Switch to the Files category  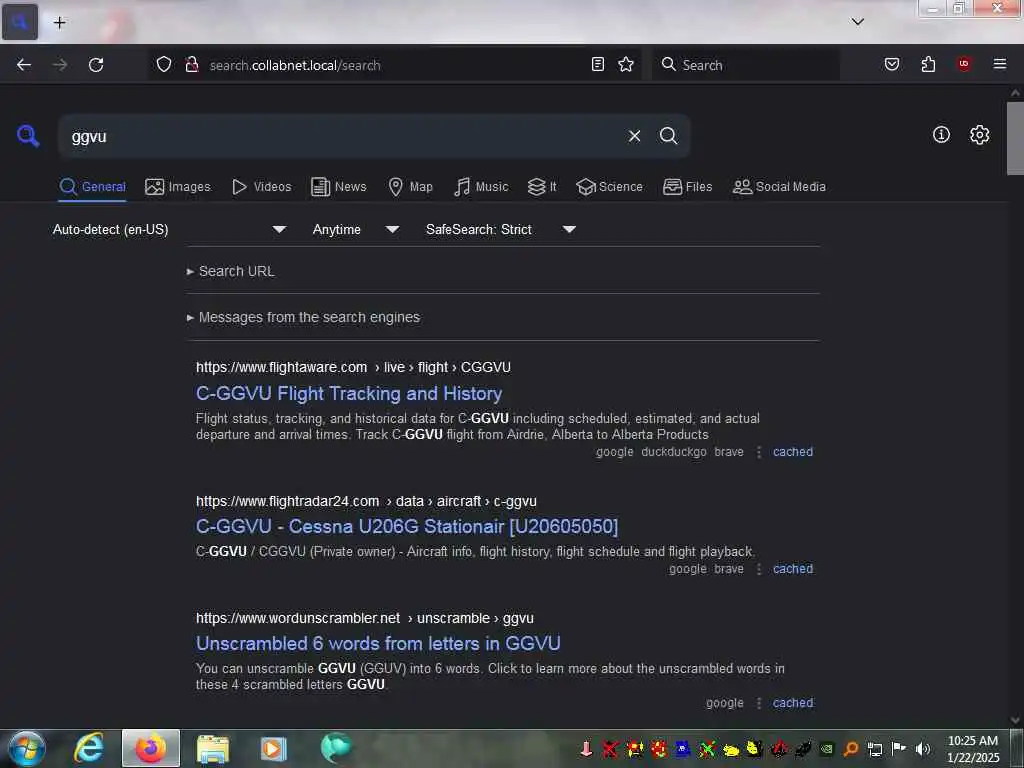(687, 187)
